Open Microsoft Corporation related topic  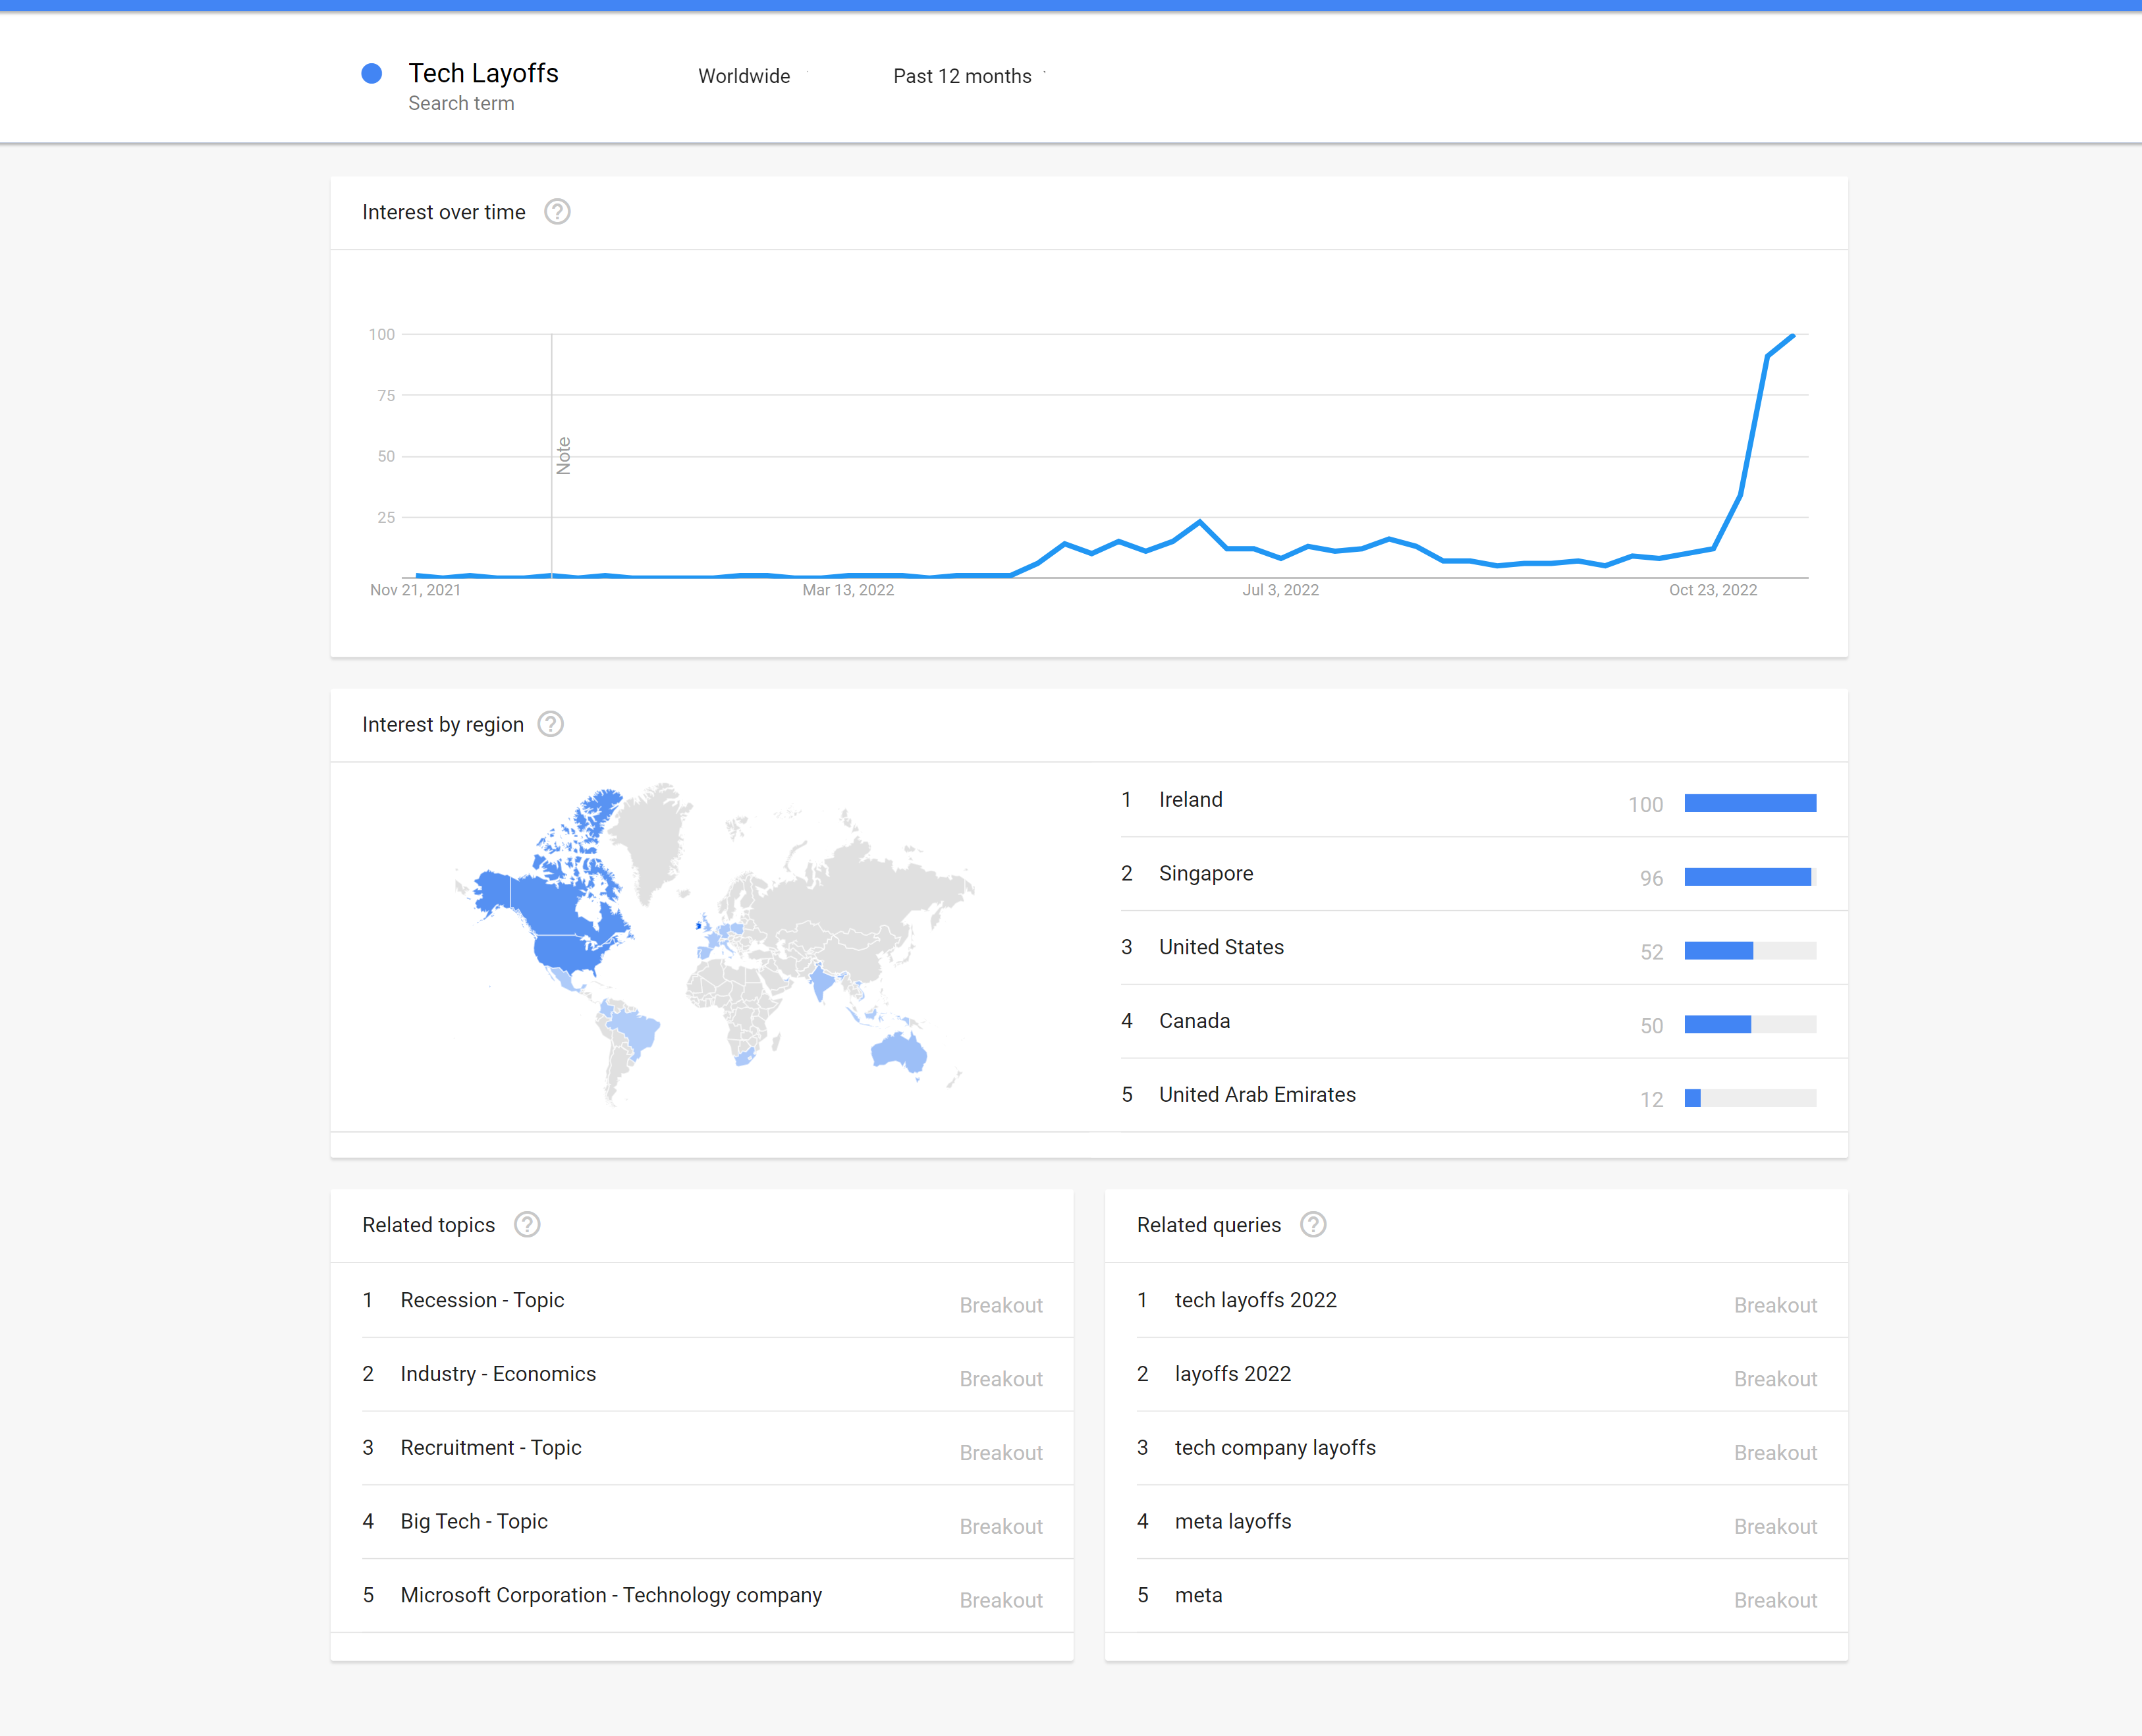(610, 1595)
